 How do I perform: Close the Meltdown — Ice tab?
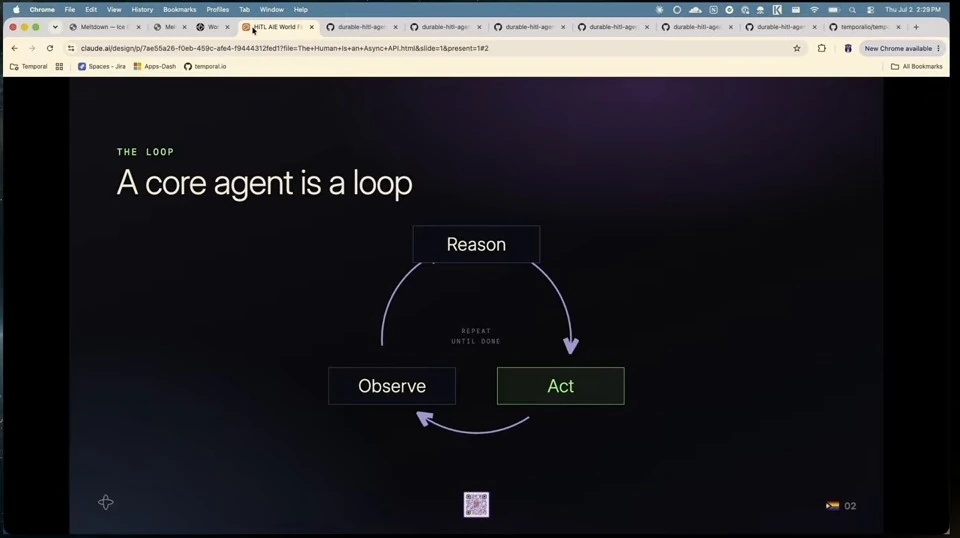pos(138,27)
